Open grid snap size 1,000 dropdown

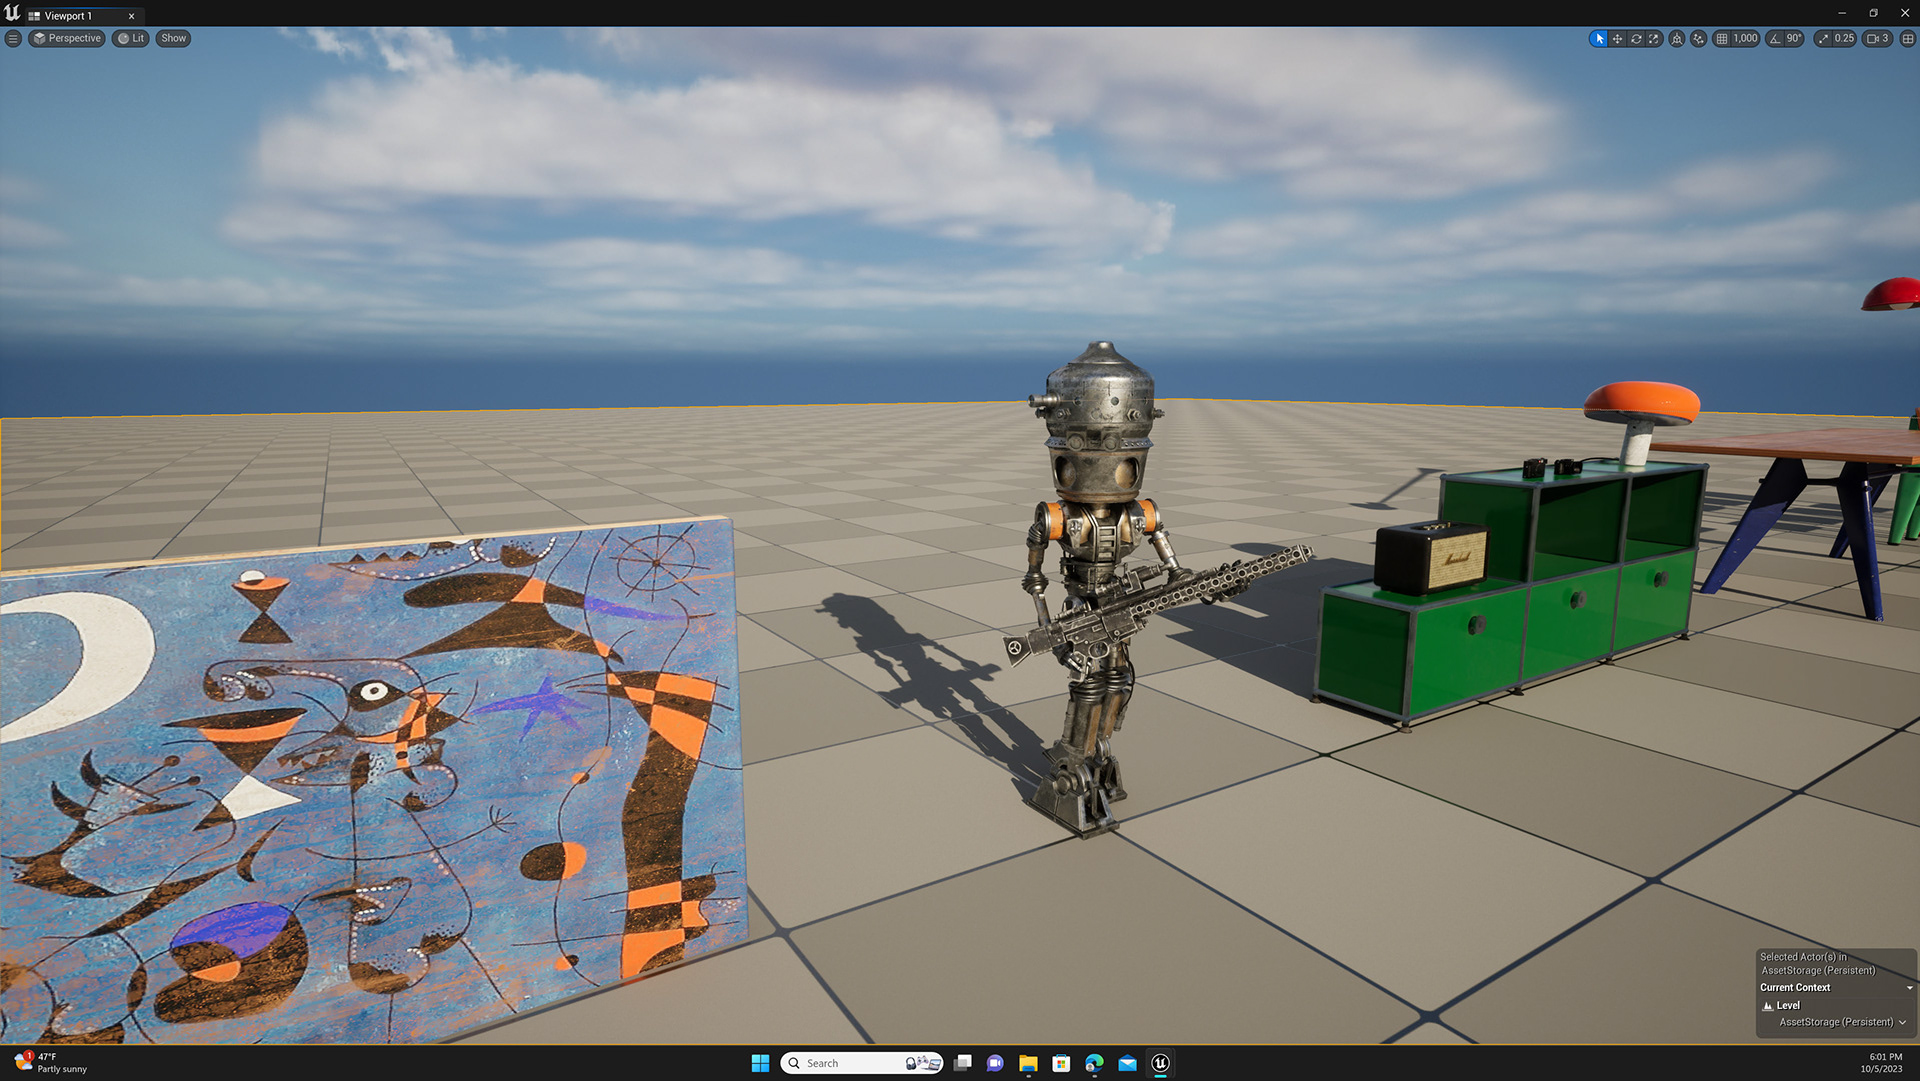click(x=1746, y=38)
